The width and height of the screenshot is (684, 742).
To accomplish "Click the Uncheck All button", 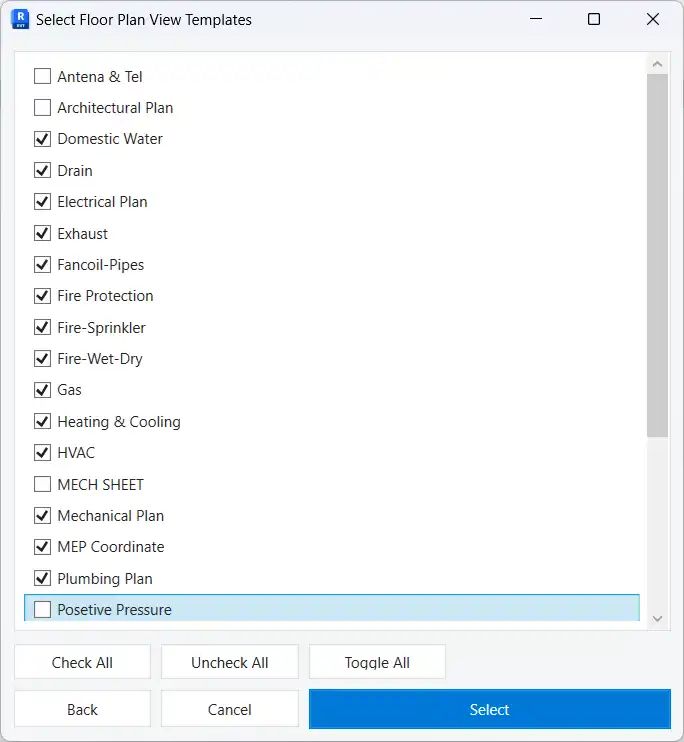I will pos(230,662).
